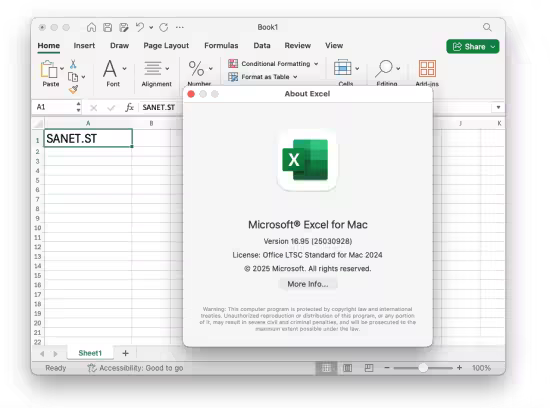
Task: Open the Undo history dropdown arrow
Action: tap(151, 27)
